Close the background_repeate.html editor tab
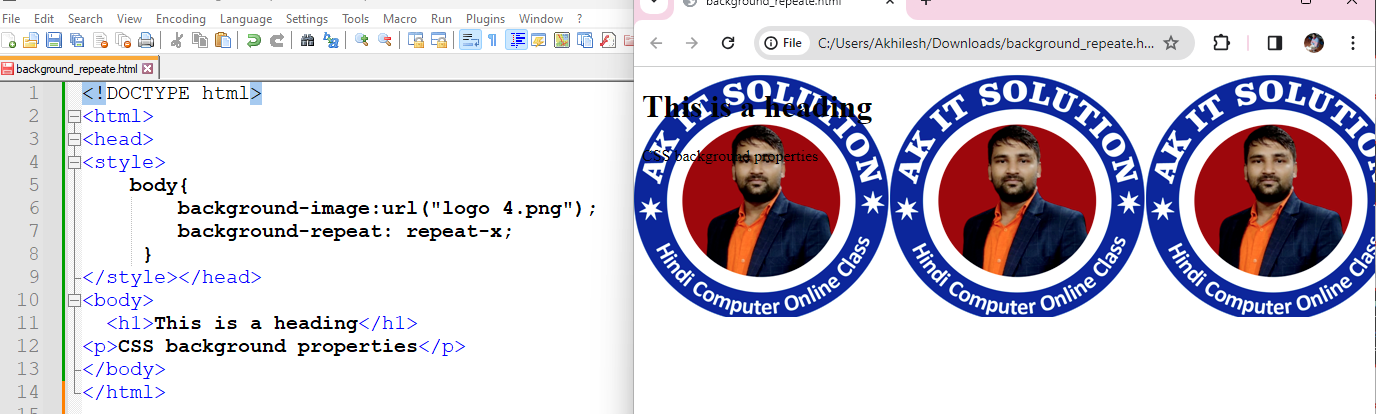Image resolution: width=1376 pixels, height=414 pixels. pyautogui.click(x=148, y=69)
